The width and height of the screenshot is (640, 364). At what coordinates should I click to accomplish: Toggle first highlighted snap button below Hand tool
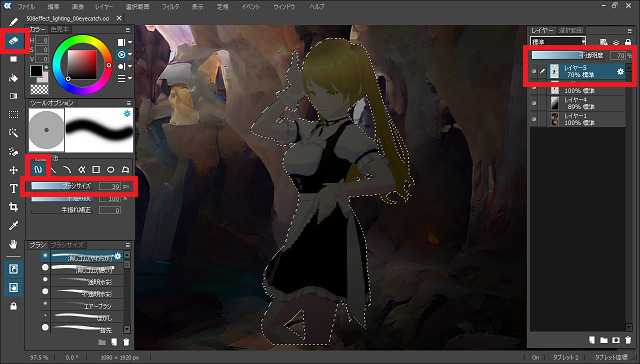tap(13, 269)
